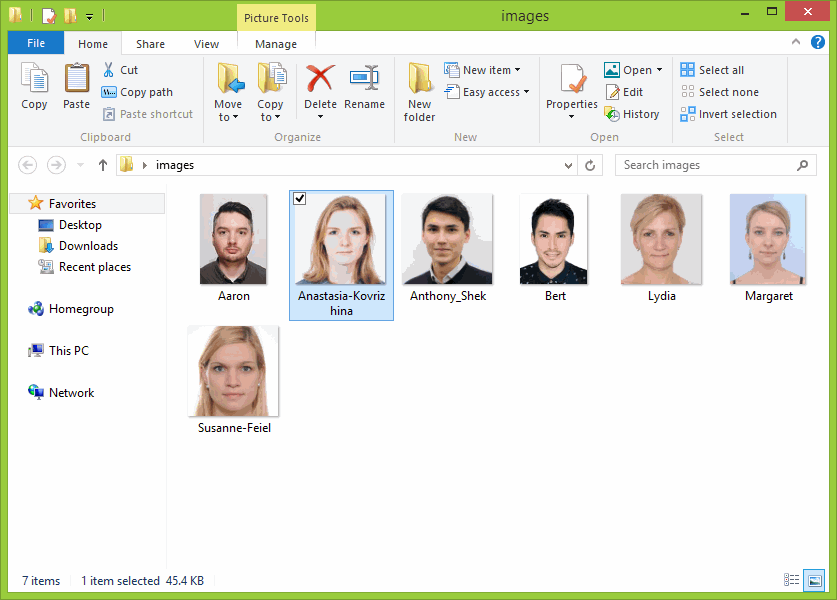Click Select none
Image resolution: width=837 pixels, height=600 pixels.
click(x=719, y=92)
